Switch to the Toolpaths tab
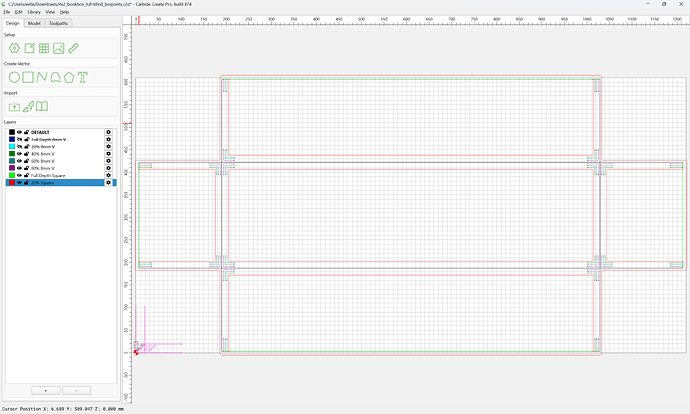 click(59, 23)
